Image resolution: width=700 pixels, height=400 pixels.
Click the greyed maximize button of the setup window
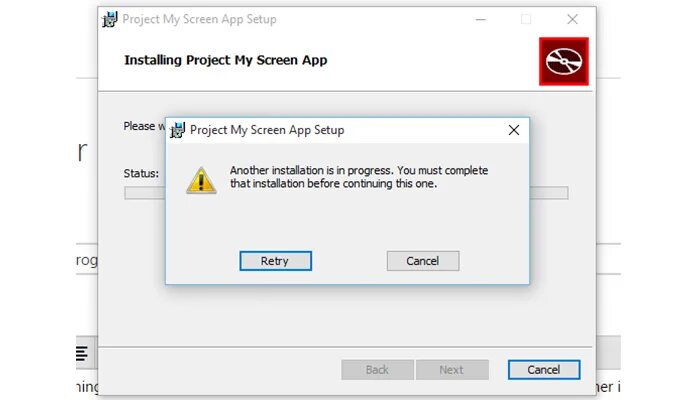(526, 19)
